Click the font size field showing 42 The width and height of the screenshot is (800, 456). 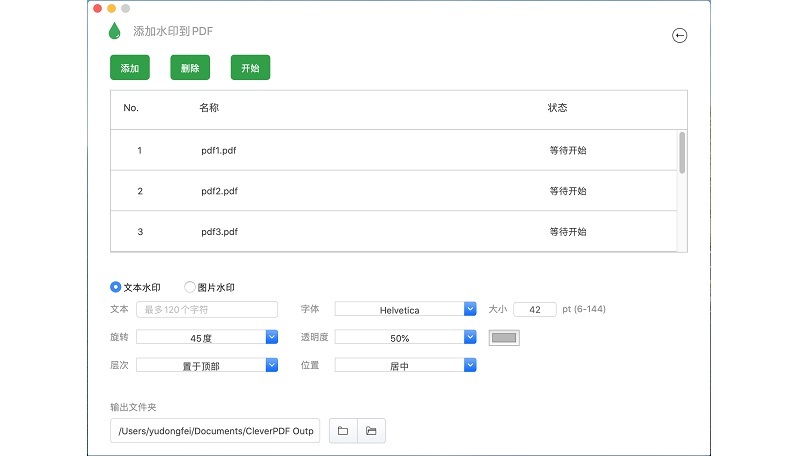coord(535,310)
